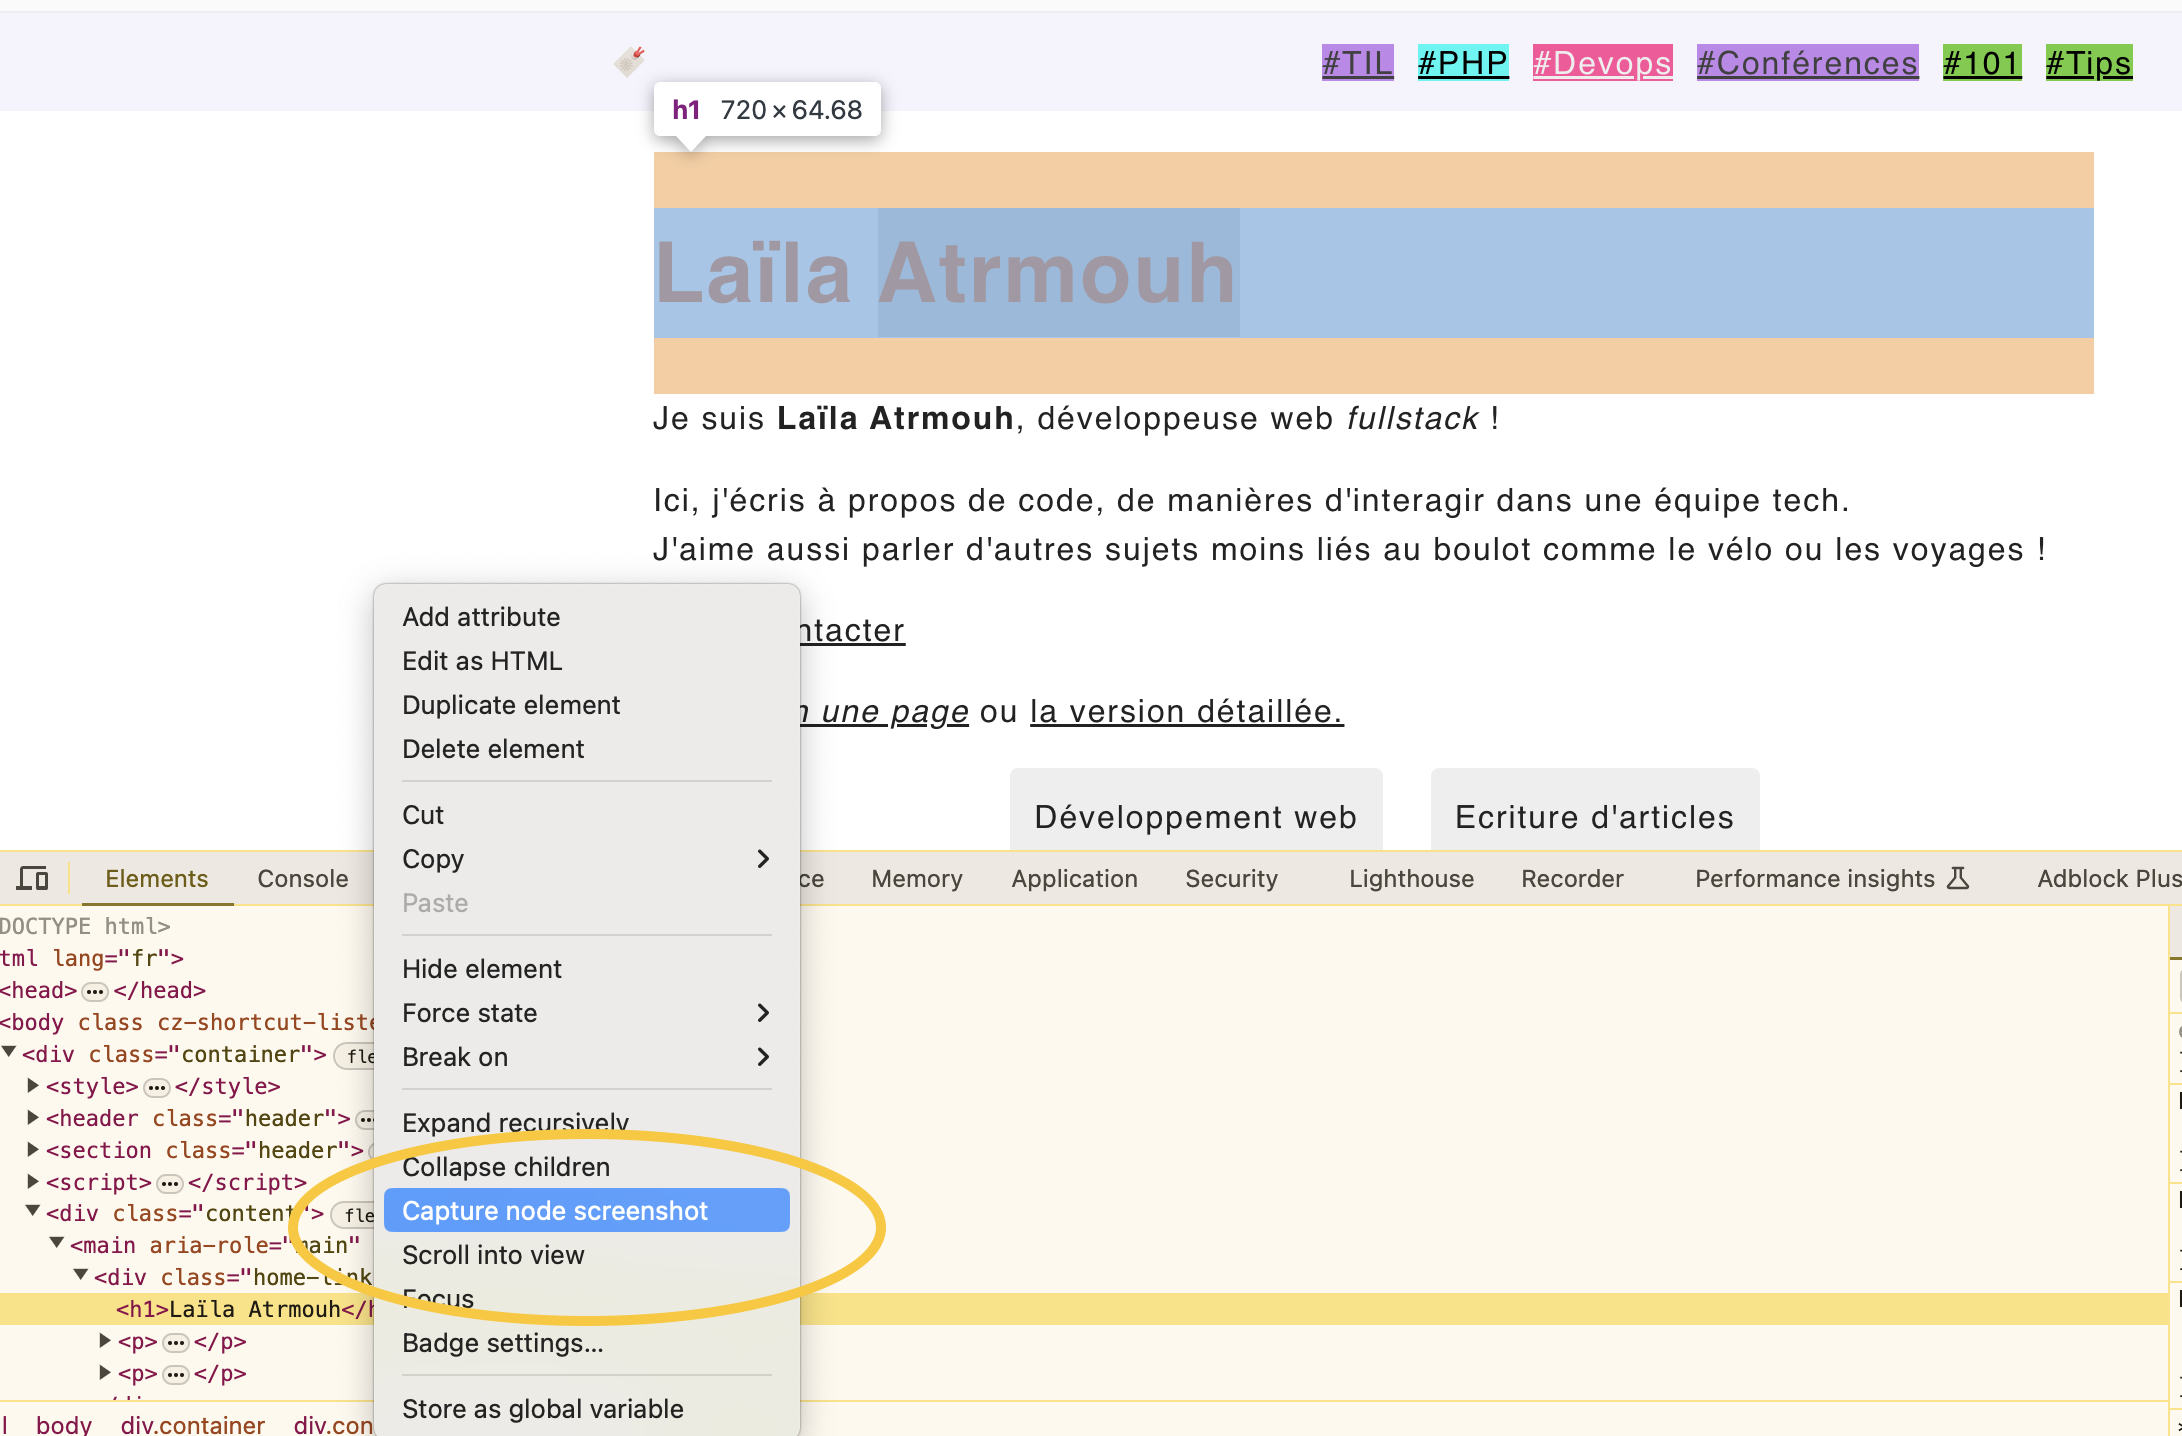Collapse the div class="content" node
Viewport: 2182px width, 1436px height.
pos(33,1211)
